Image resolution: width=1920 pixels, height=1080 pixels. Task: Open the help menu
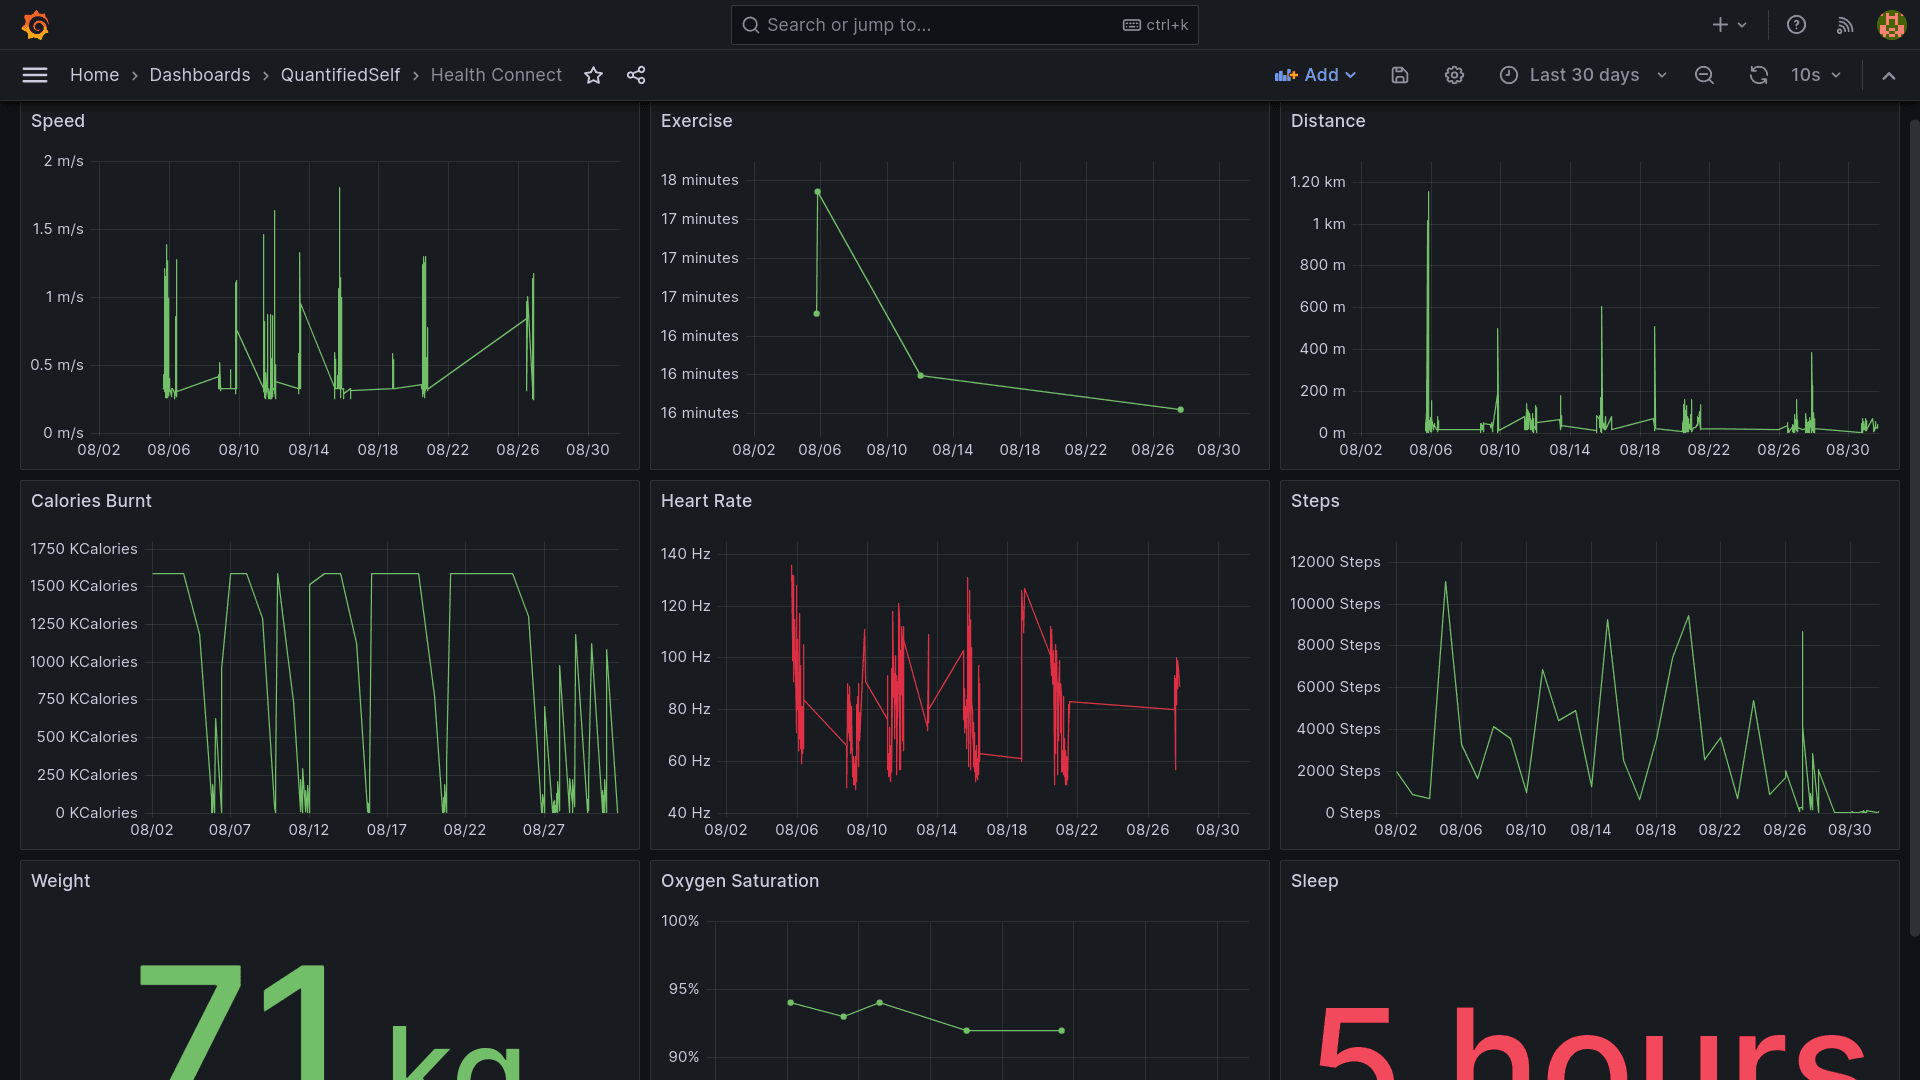coord(1796,24)
